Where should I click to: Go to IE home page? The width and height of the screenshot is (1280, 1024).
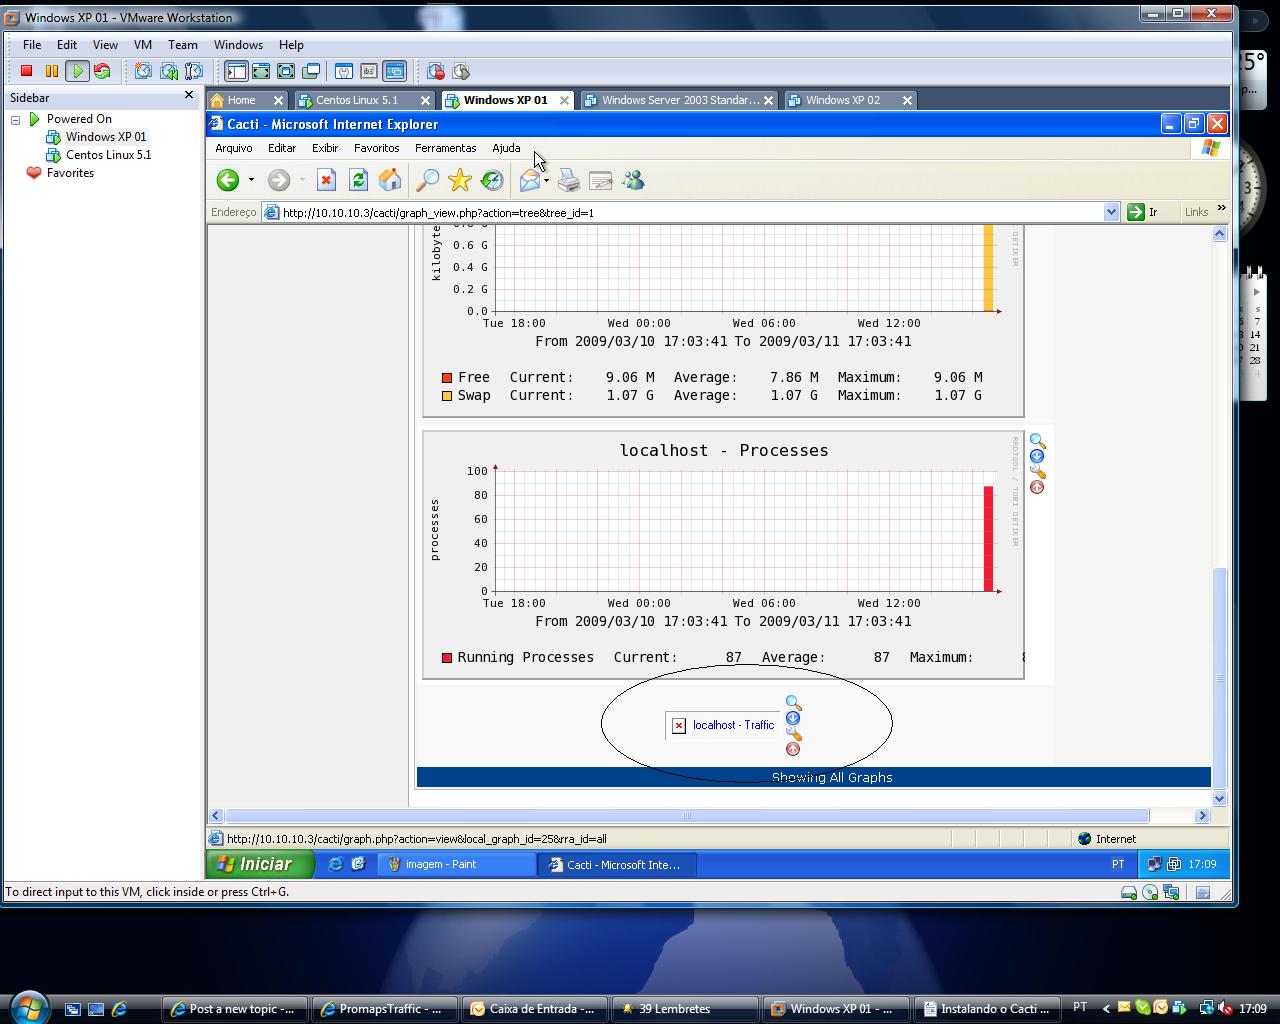point(390,180)
